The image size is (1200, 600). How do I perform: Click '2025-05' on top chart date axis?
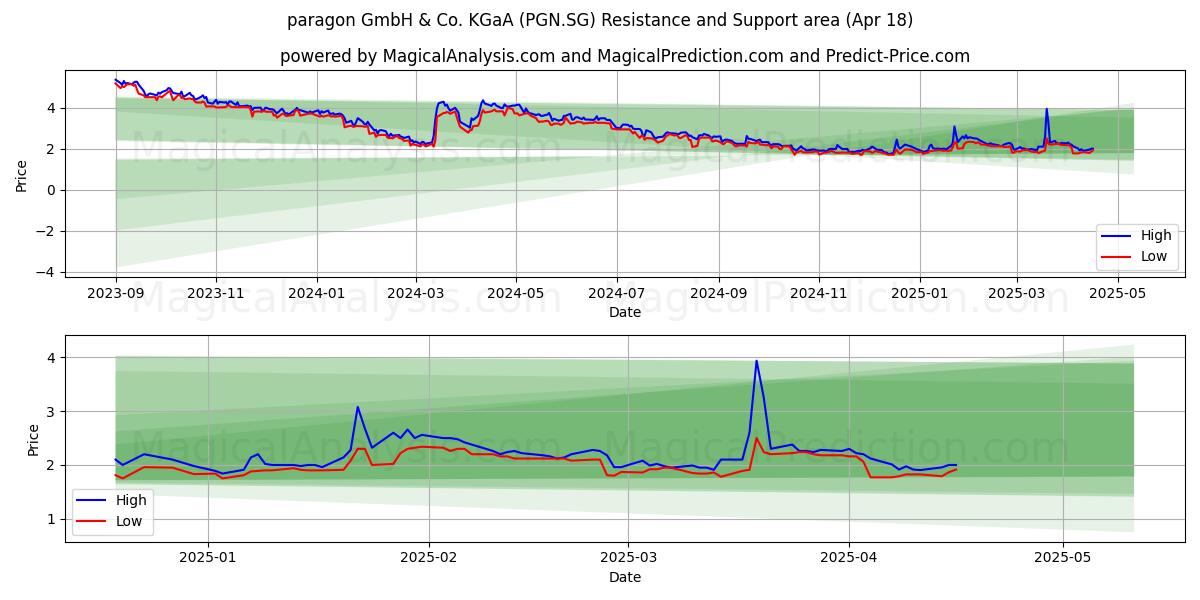[x=1117, y=294]
